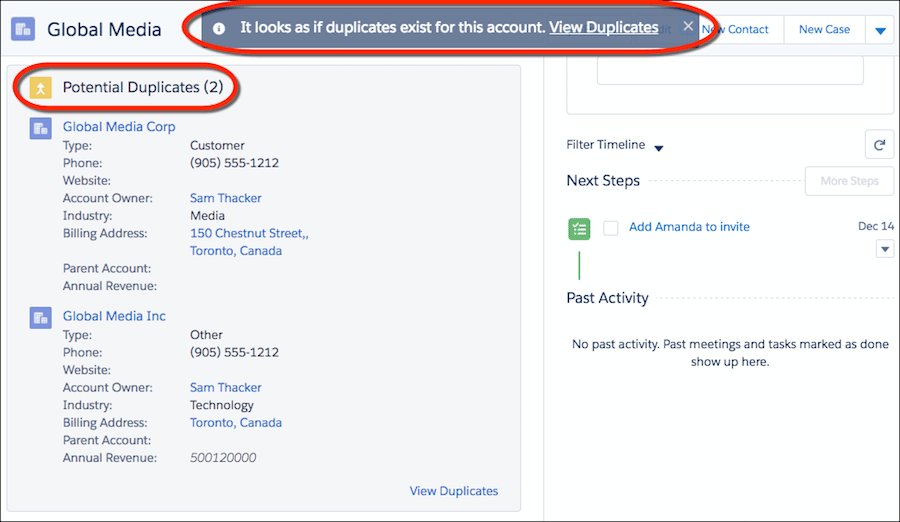Click the info icon in duplicates banner

pos(219,28)
